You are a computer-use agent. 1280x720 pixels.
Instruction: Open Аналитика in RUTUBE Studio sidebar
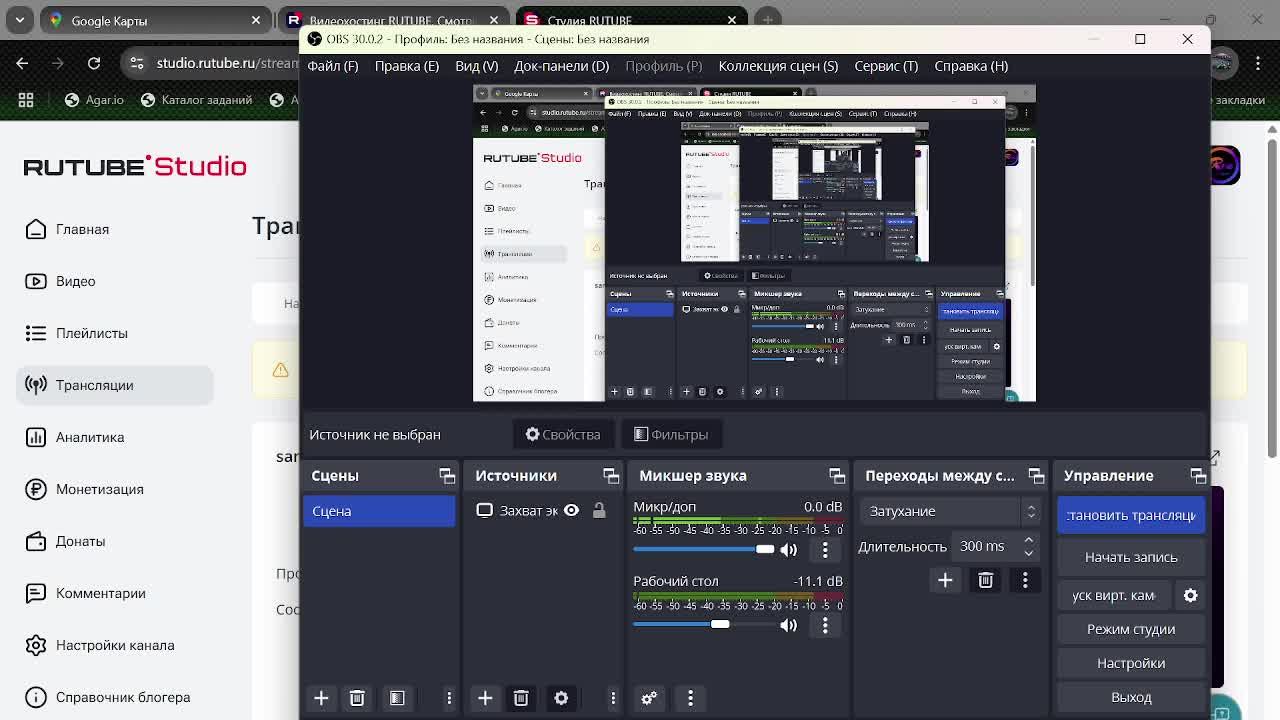click(x=114, y=437)
